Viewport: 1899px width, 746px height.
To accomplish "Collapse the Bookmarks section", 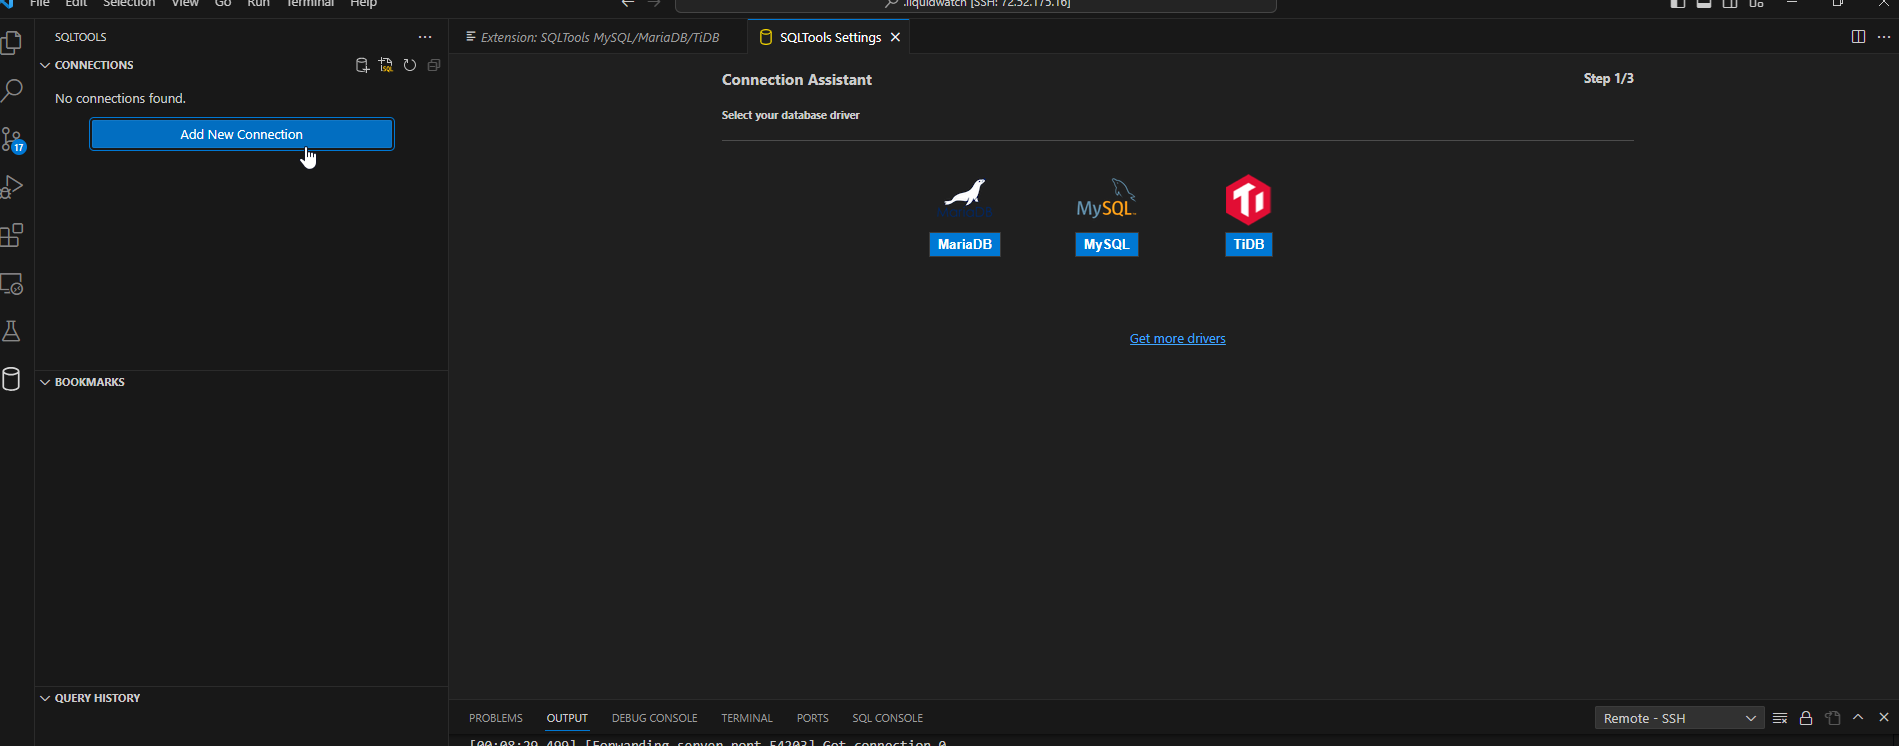I will click(45, 382).
